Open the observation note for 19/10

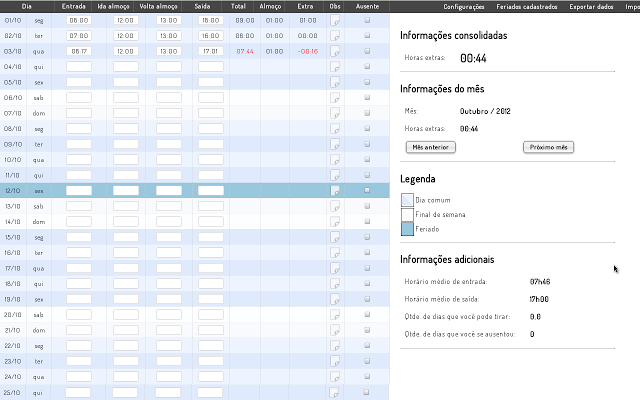point(336,299)
